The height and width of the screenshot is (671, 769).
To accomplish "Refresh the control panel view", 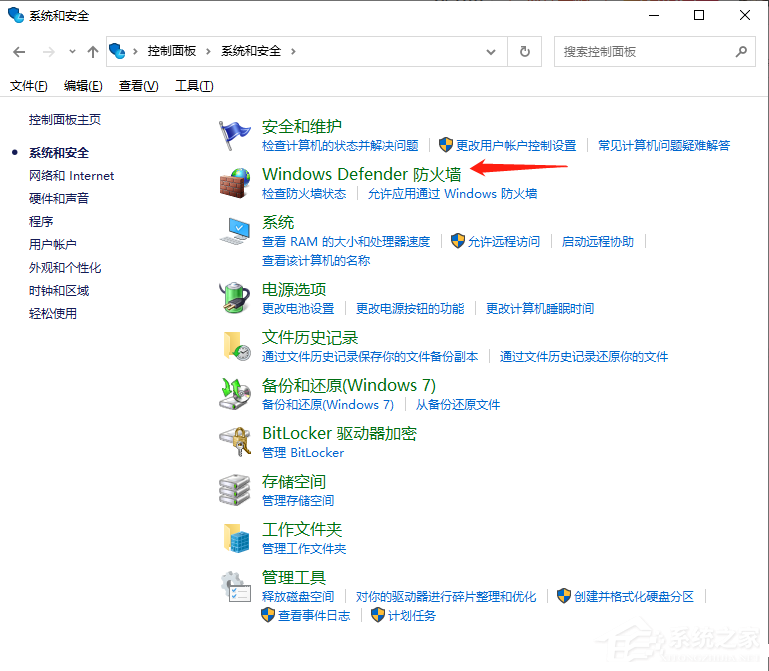I will click(x=525, y=51).
